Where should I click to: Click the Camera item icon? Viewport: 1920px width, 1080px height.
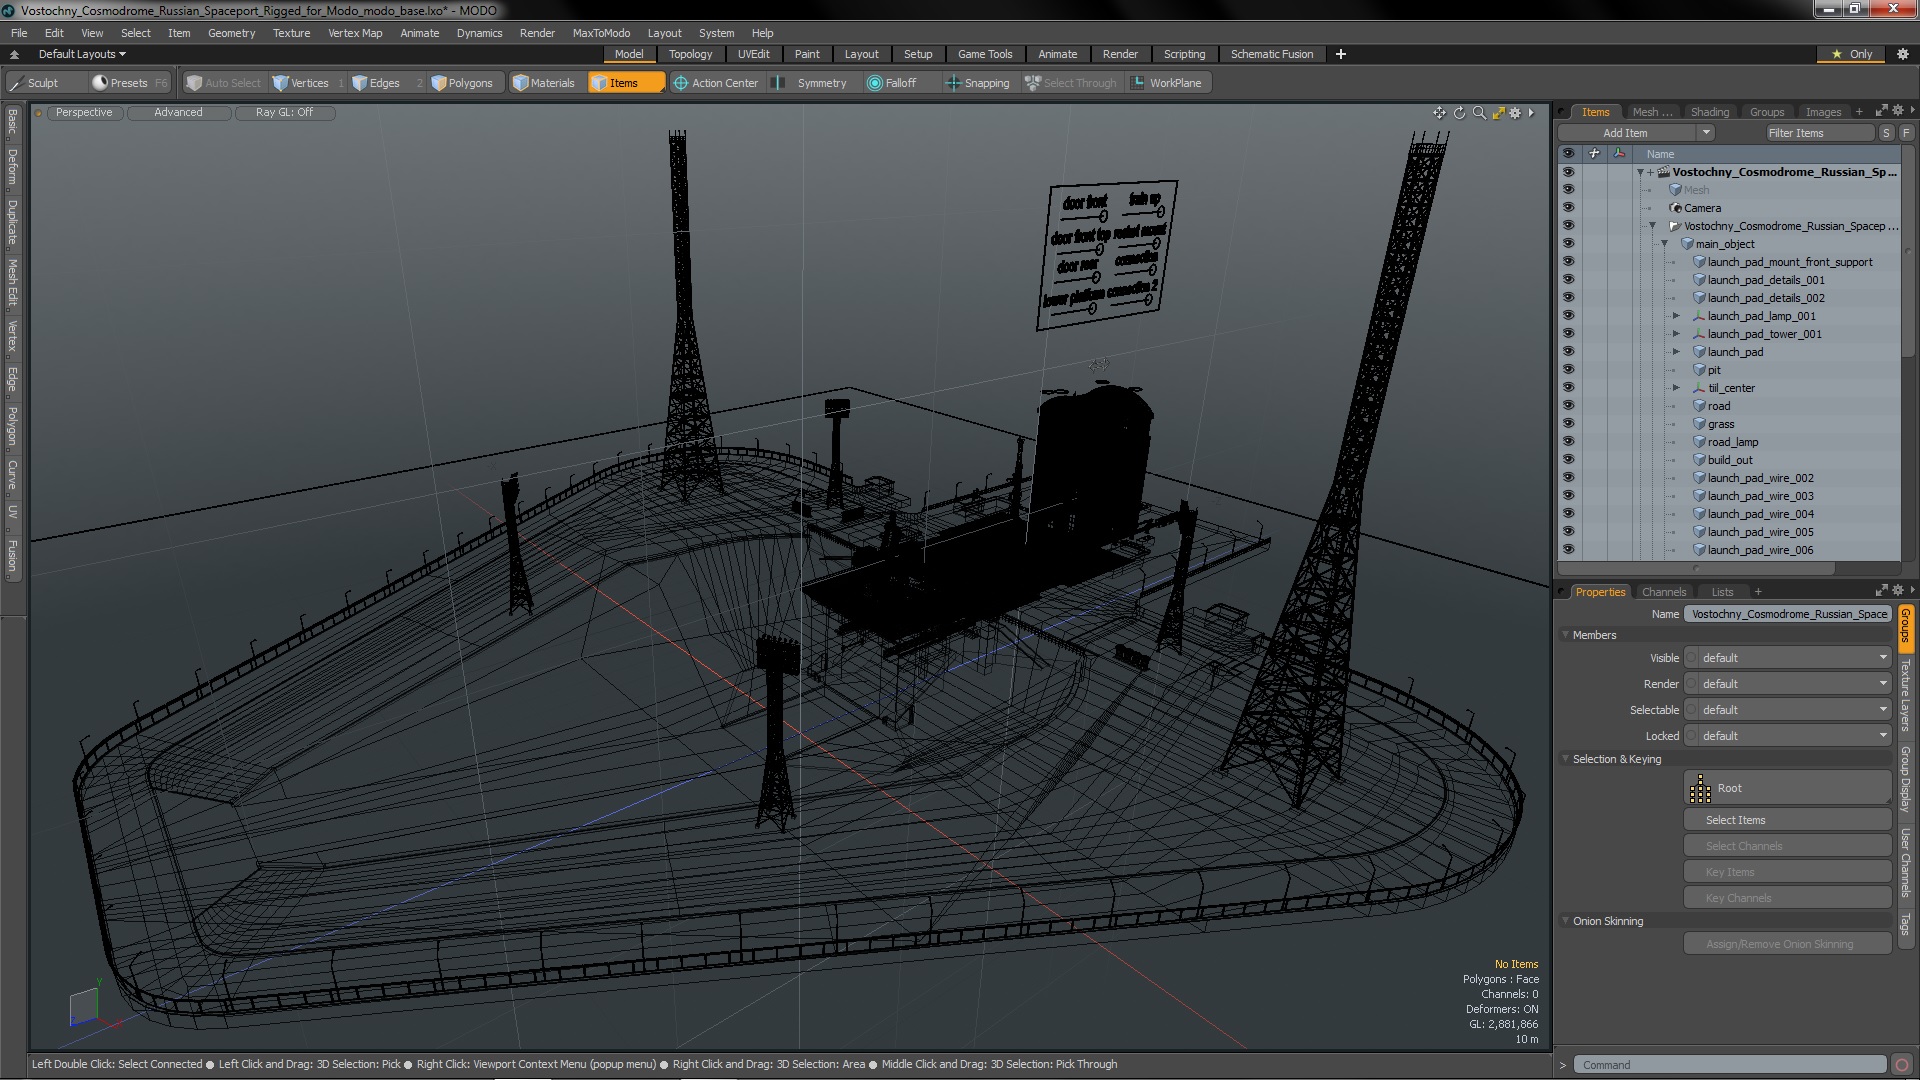coord(1676,208)
